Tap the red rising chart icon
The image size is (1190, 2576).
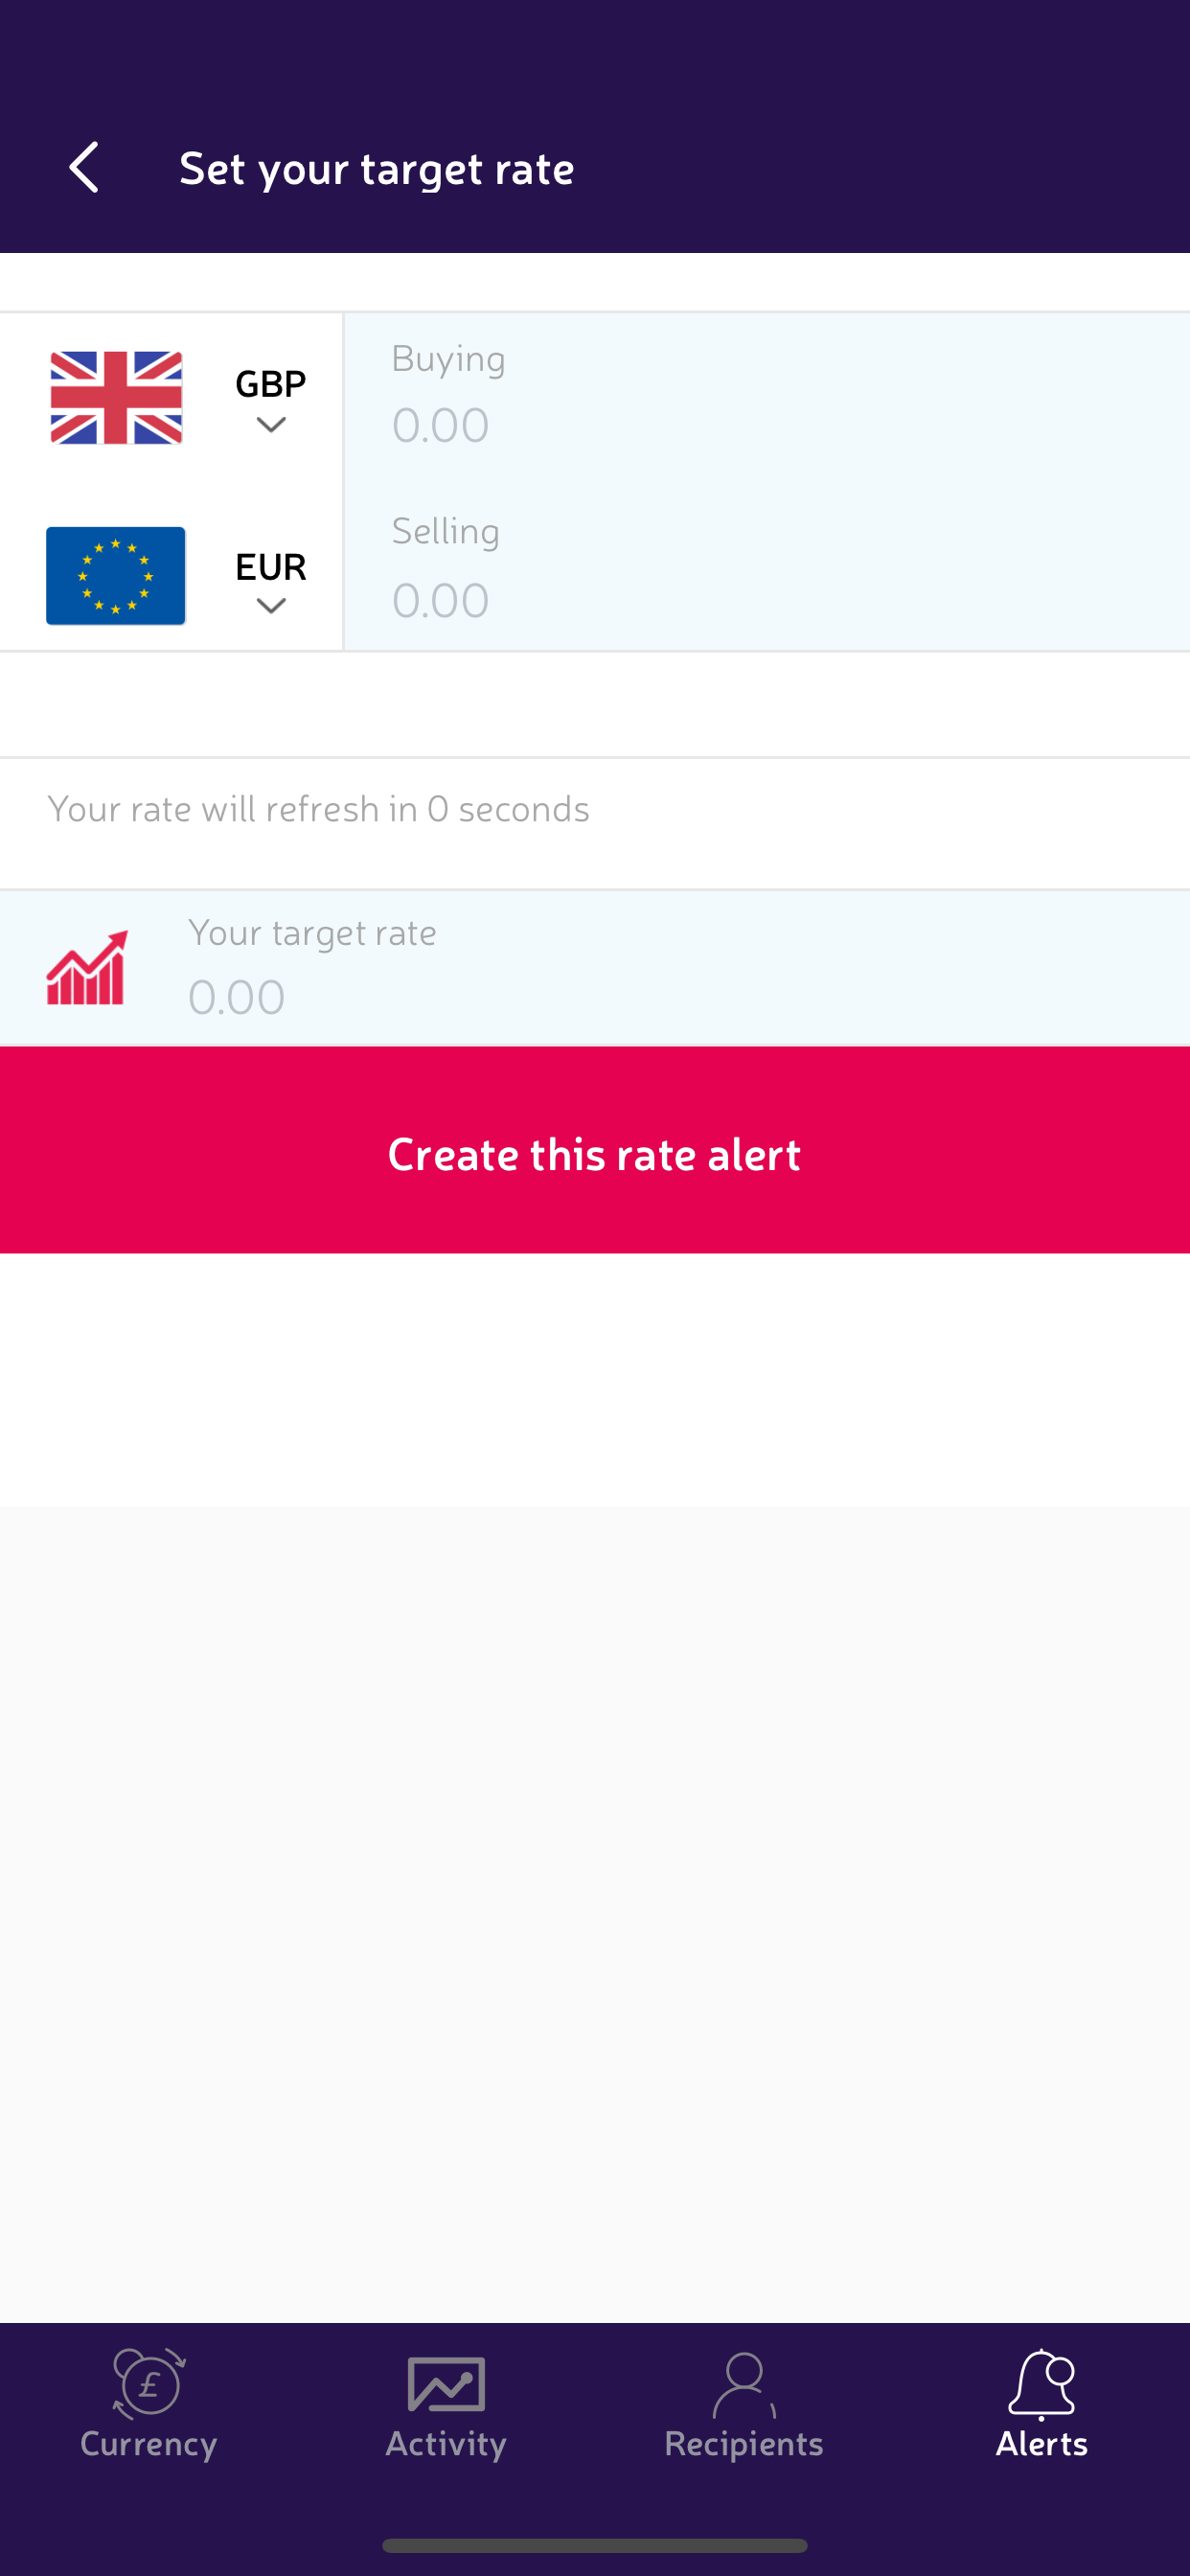tap(87, 968)
